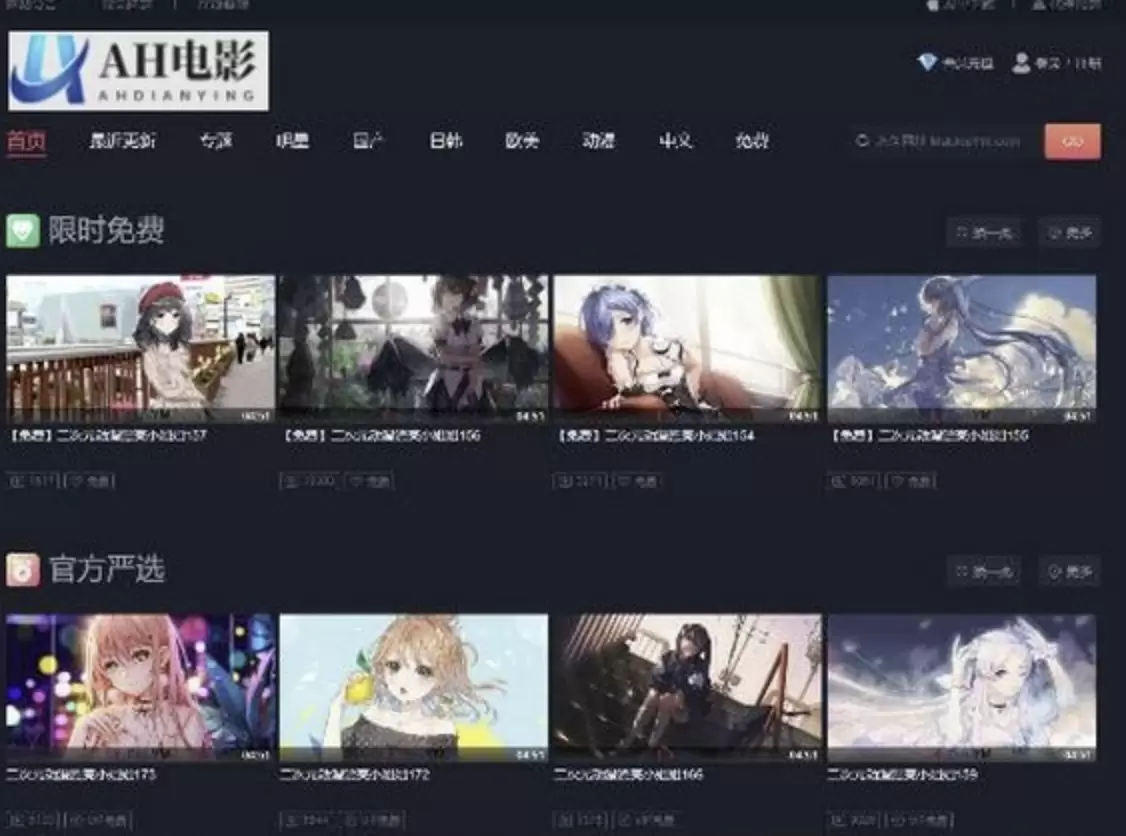The width and height of the screenshot is (1126, 836).
Task: Open the blue-haired maid video thumbnail
Action: click(x=687, y=348)
